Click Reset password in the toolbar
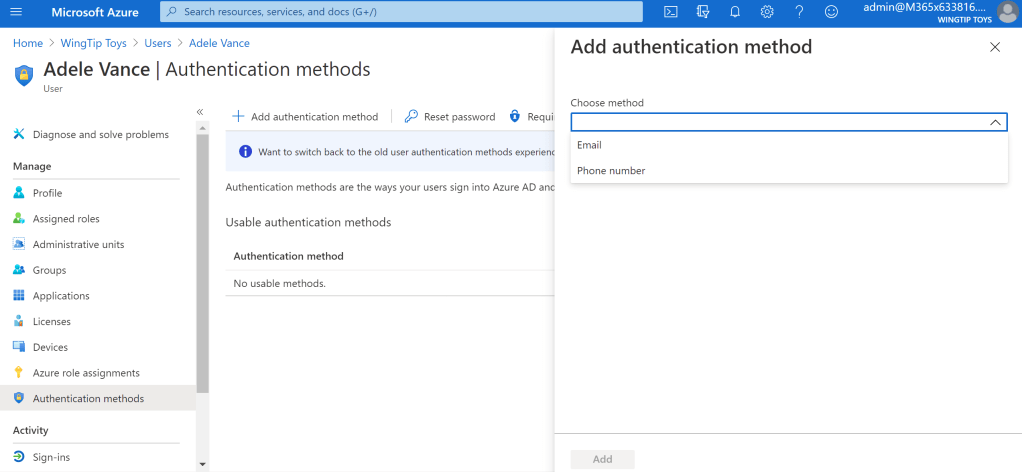Image resolution: width=1022 pixels, height=472 pixels. 450,117
